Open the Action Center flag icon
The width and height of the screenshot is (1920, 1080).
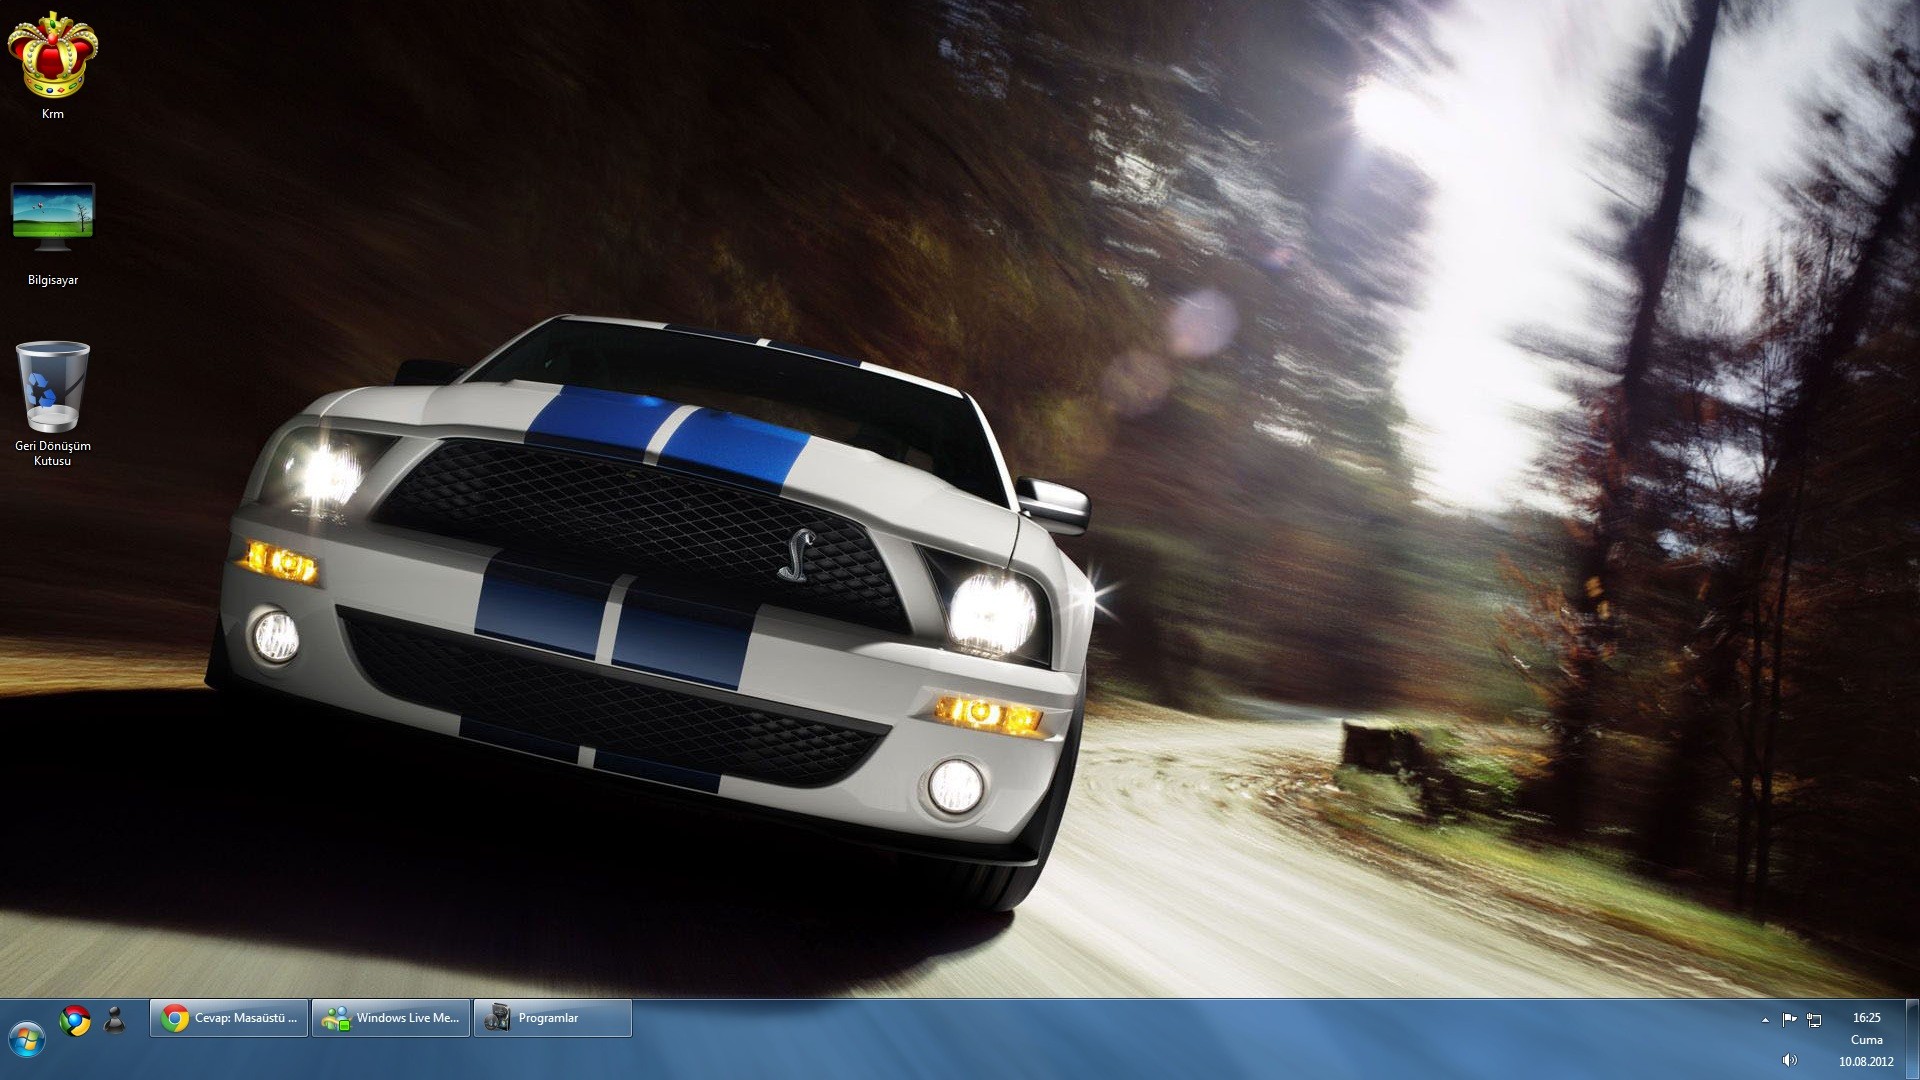pyautogui.click(x=1789, y=1020)
